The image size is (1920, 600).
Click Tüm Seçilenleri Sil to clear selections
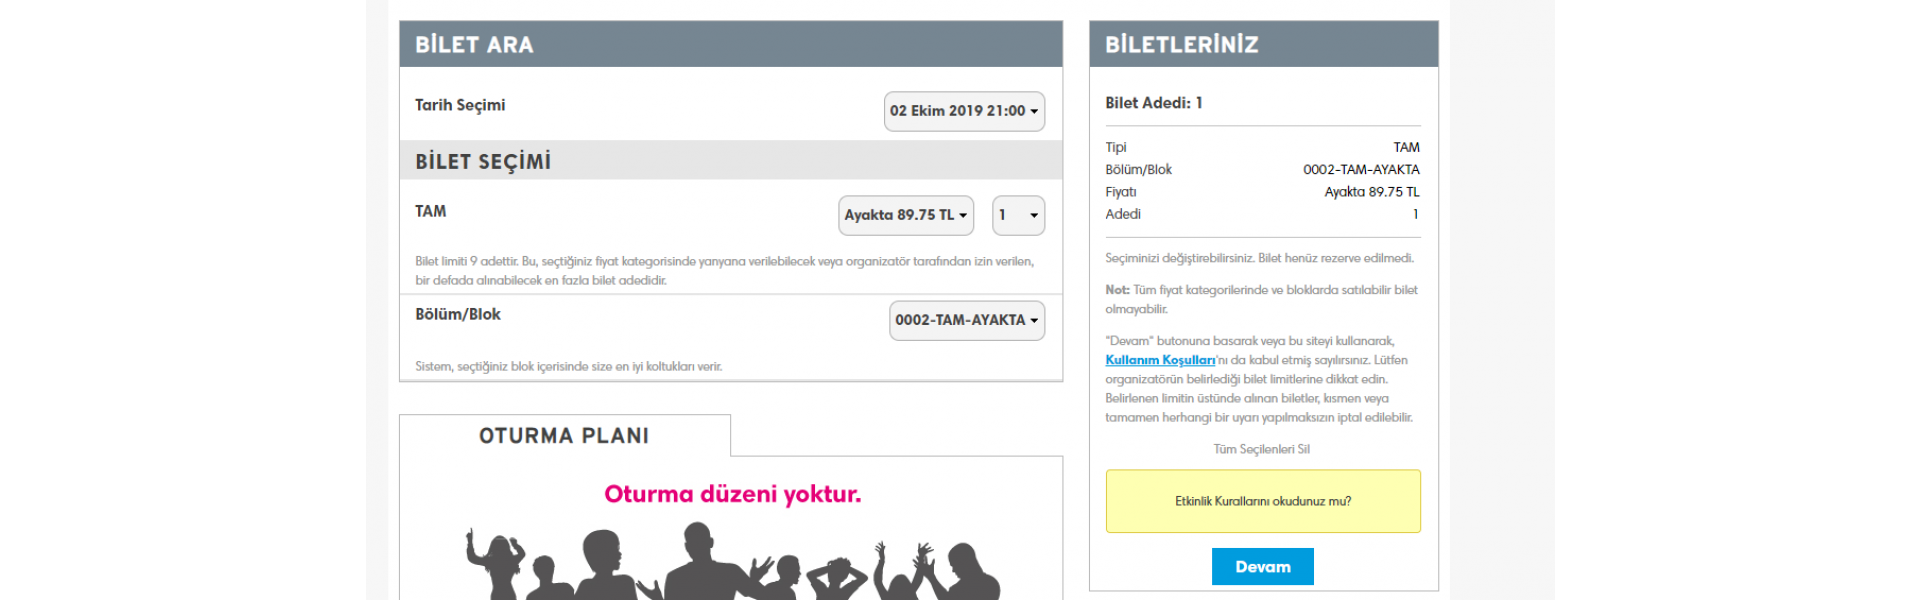click(x=1261, y=449)
